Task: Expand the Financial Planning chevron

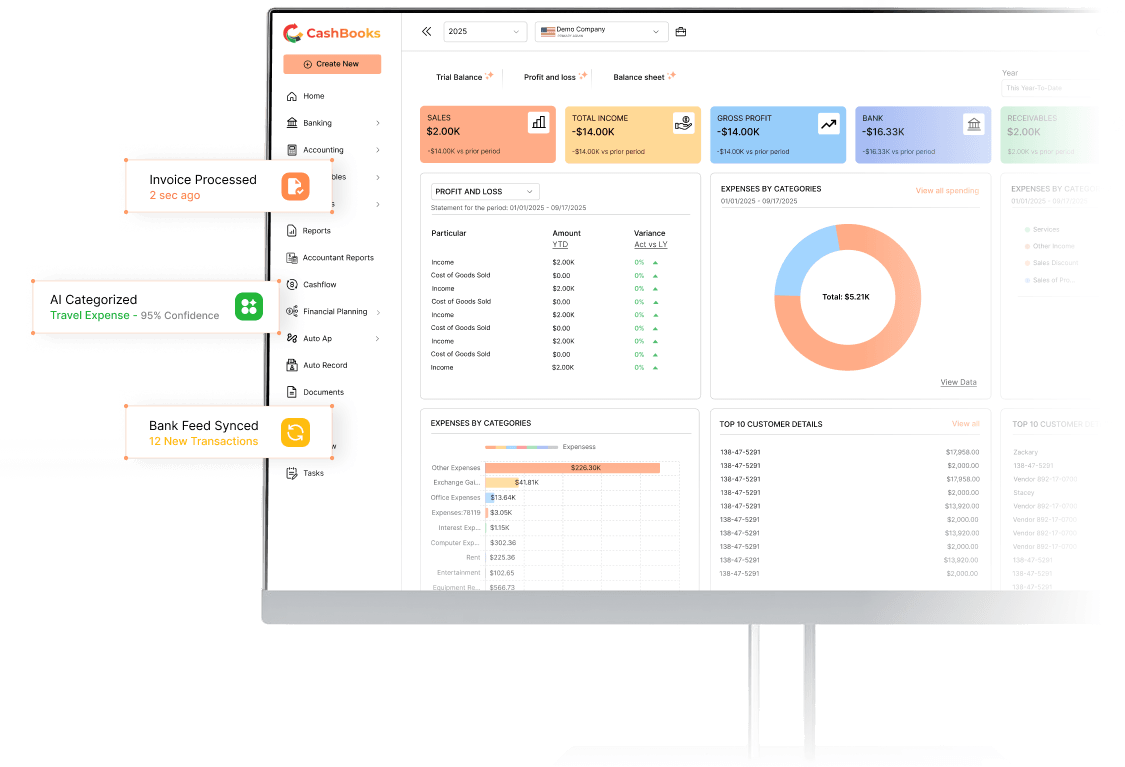Action: coord(378,312)
